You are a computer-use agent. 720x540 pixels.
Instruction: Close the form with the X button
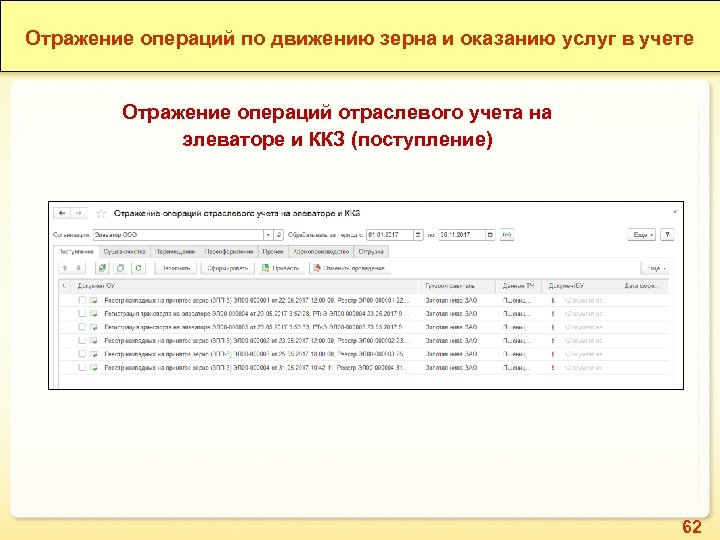(675, 212)
